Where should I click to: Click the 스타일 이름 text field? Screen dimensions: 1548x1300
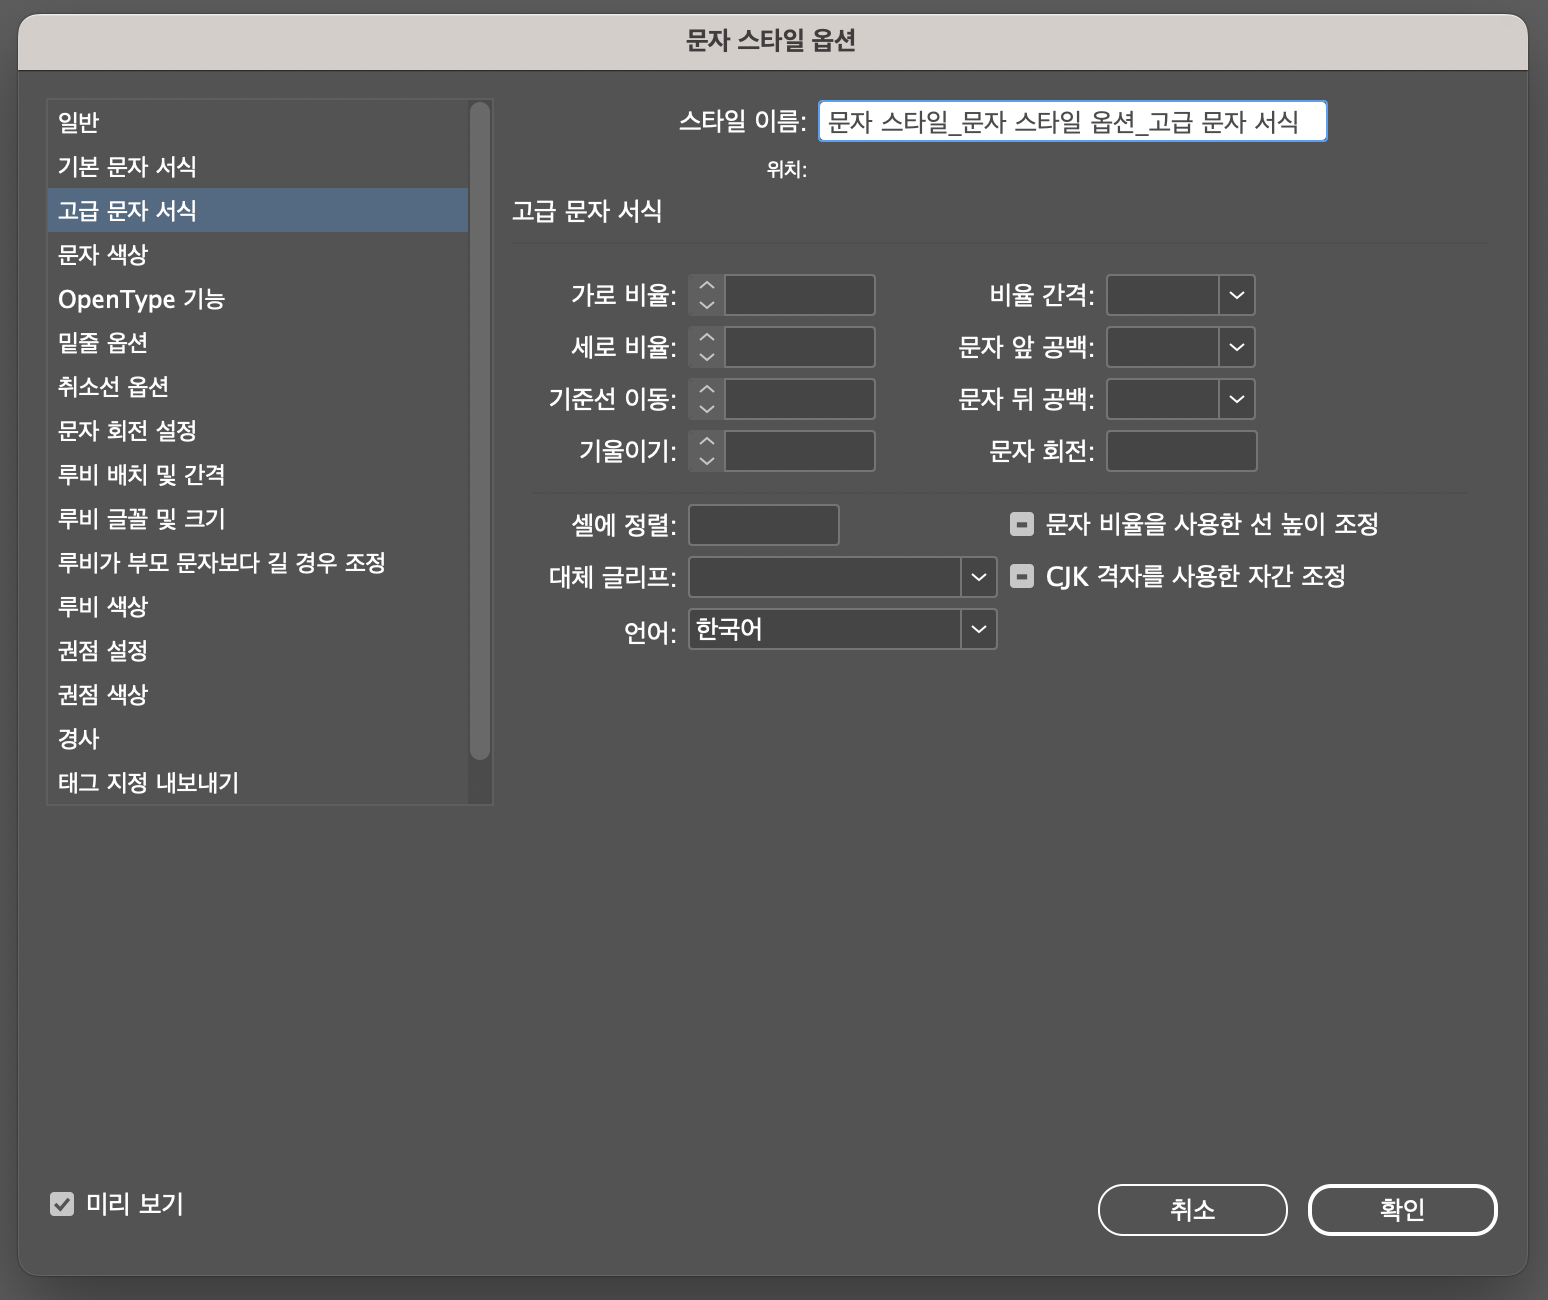coord(1072,122)
